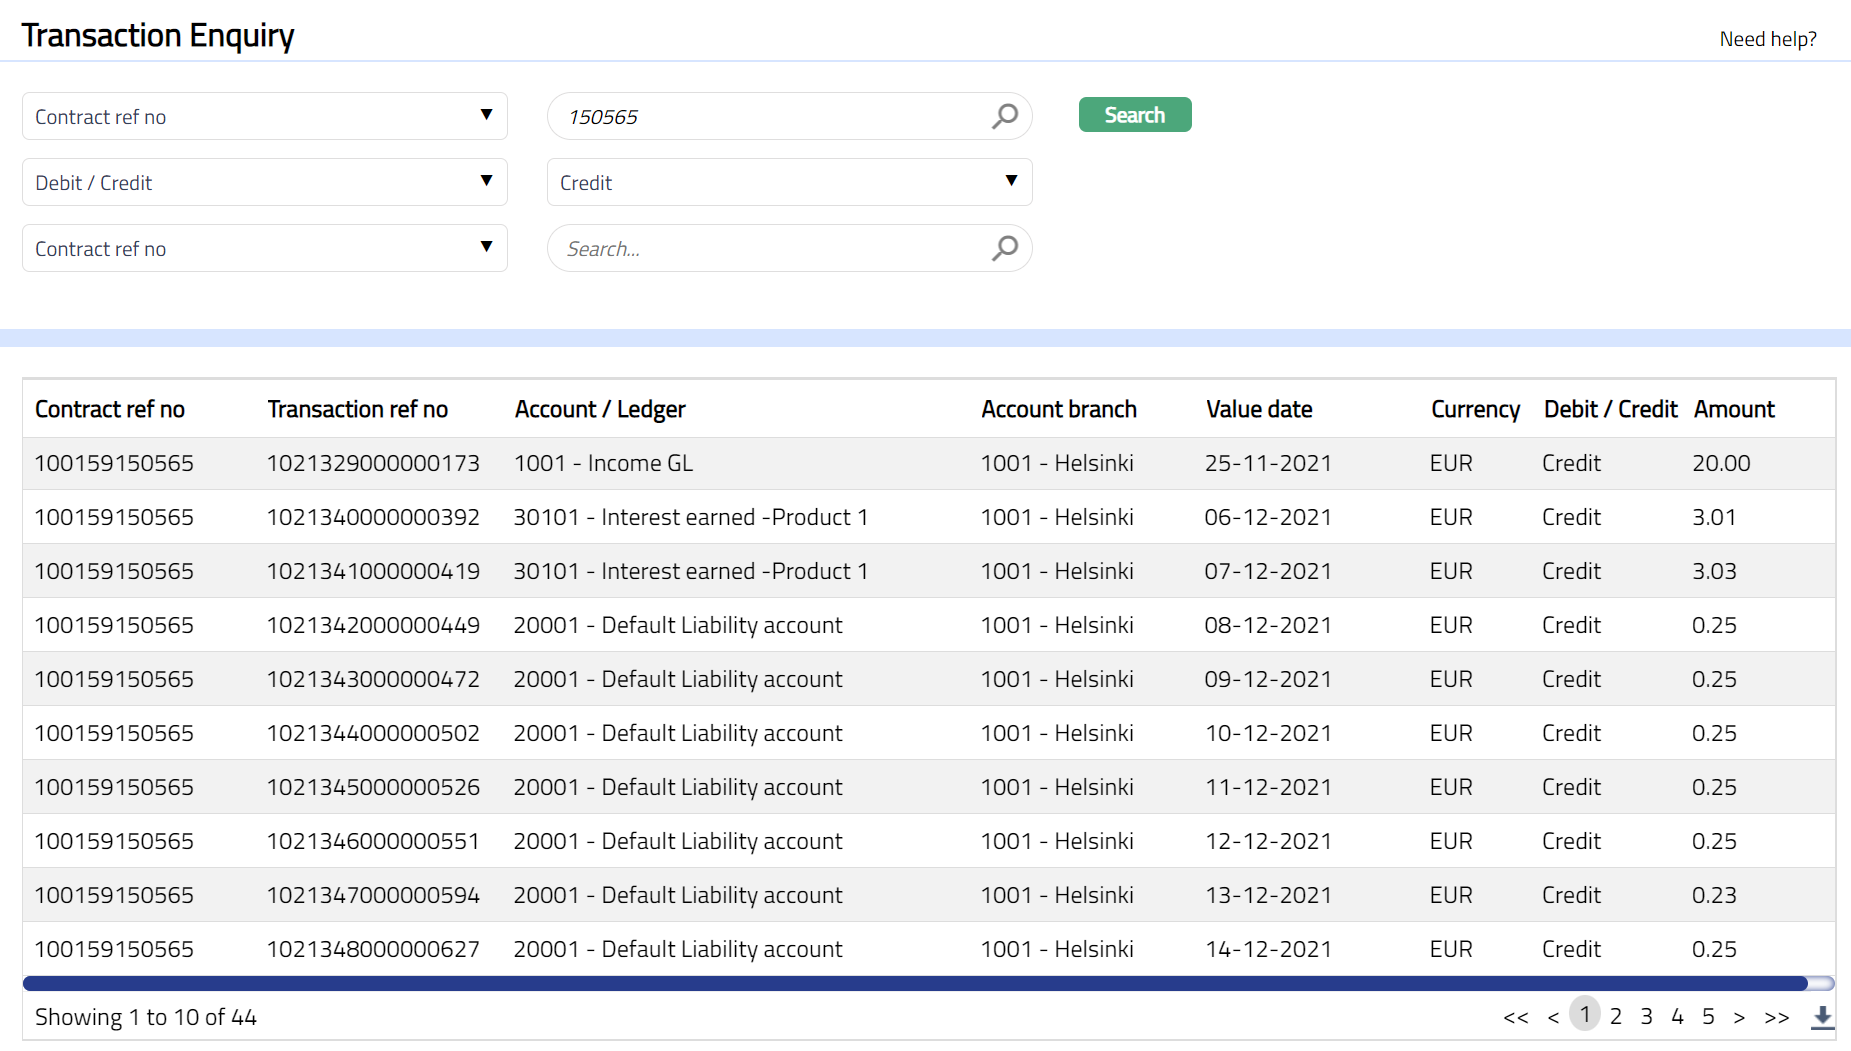The width and height of the screenshot is (1851, 1051).
Task: Open the Need help? link
Action: pos(1767,39)
